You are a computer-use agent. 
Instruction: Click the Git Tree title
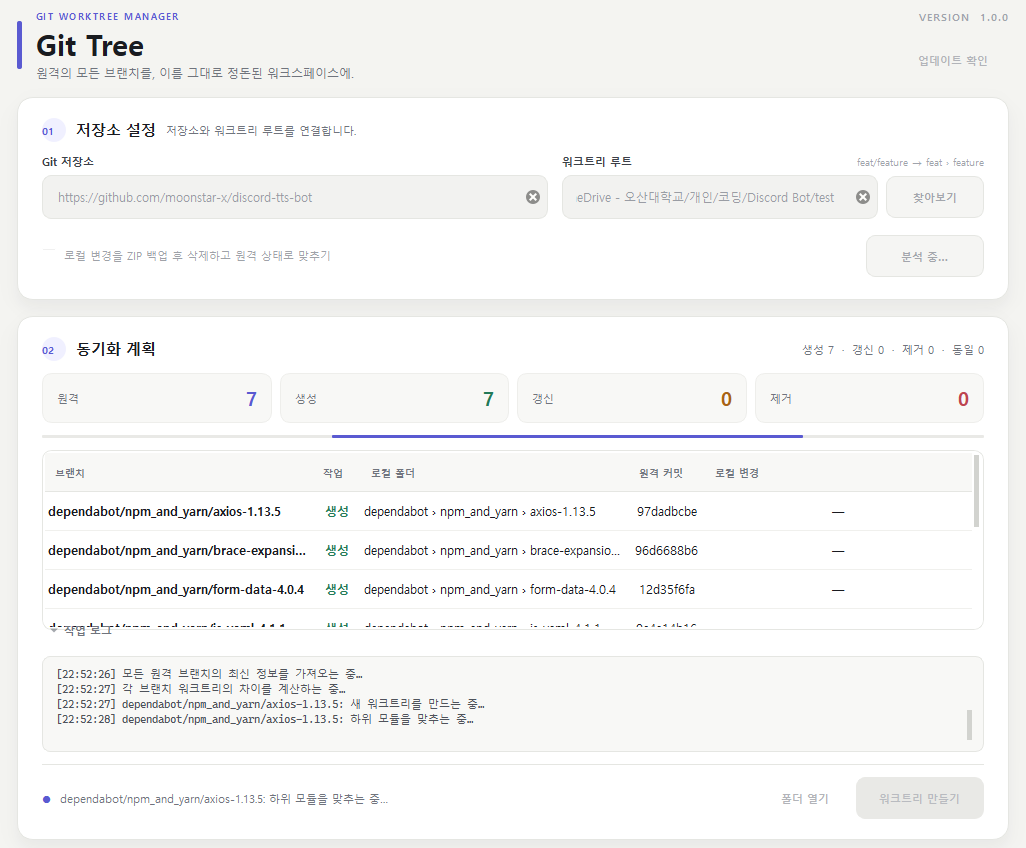90,46
